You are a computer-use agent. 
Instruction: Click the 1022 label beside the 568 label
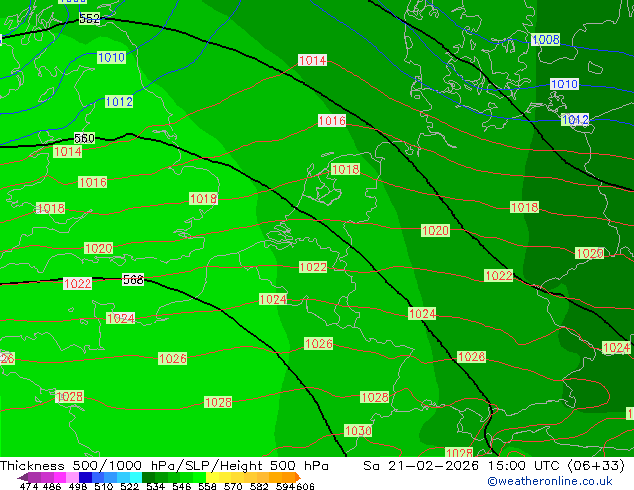tap(77, 283)
